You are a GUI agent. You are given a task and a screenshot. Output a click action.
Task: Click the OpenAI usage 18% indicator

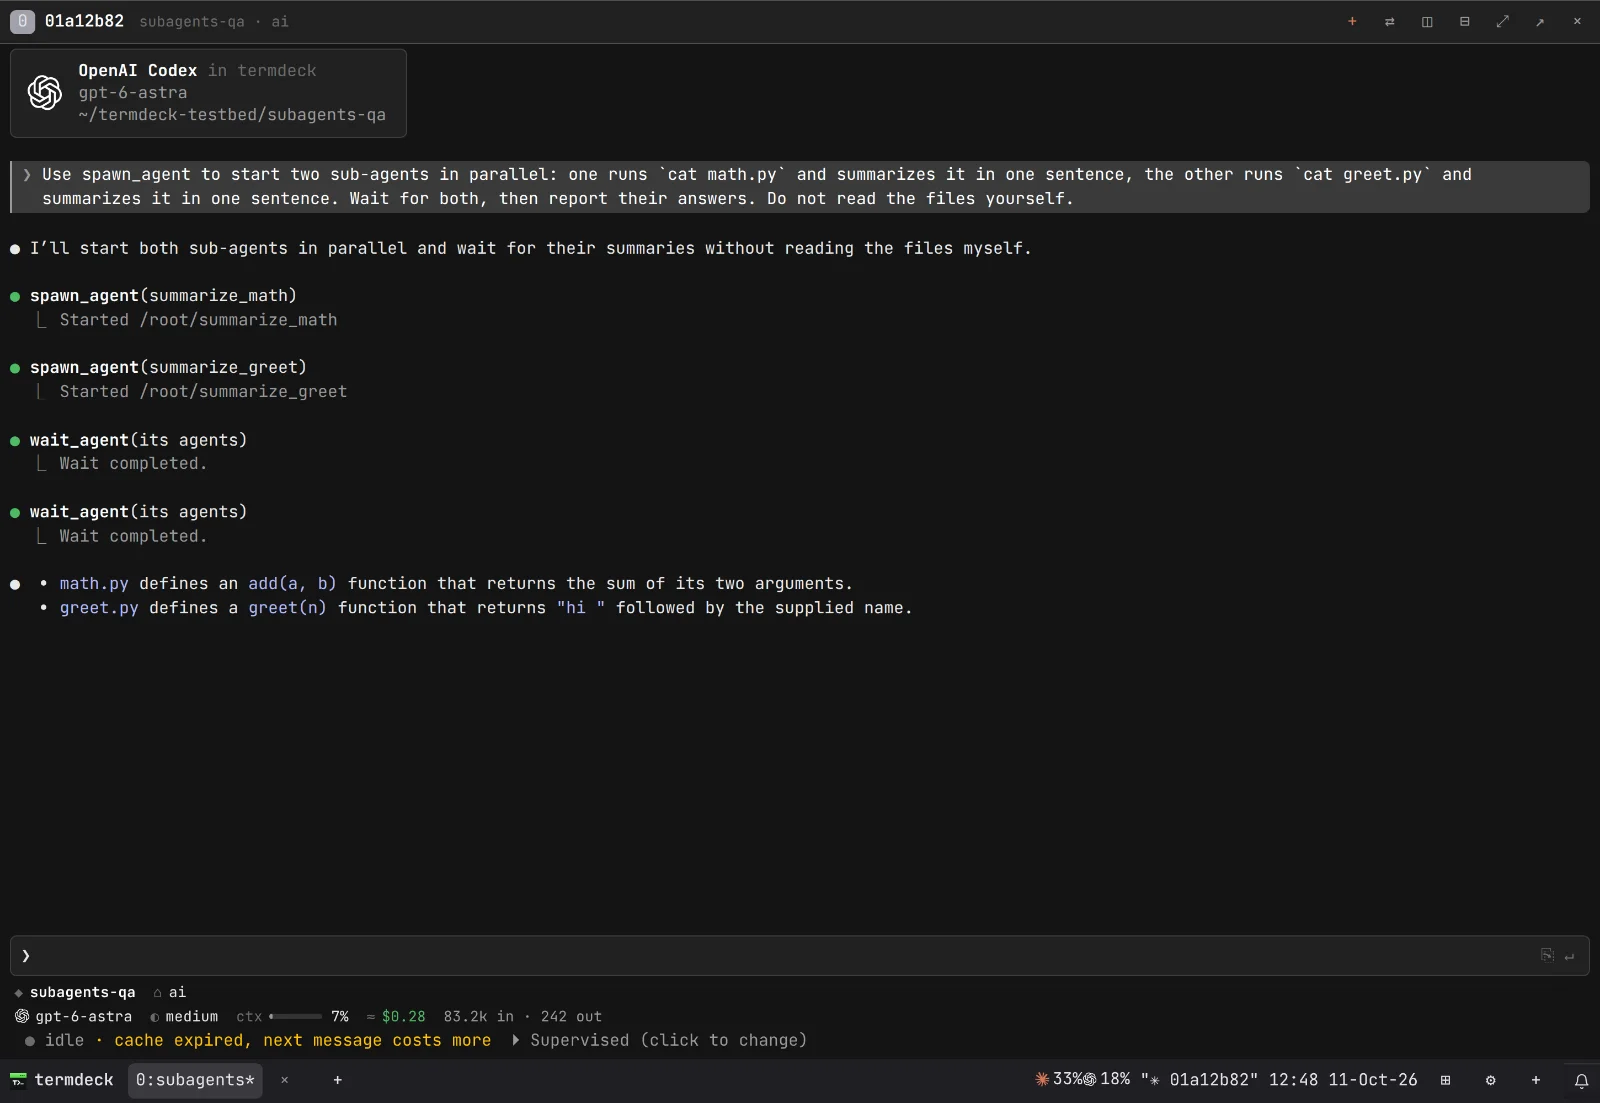[1107, 1079]
